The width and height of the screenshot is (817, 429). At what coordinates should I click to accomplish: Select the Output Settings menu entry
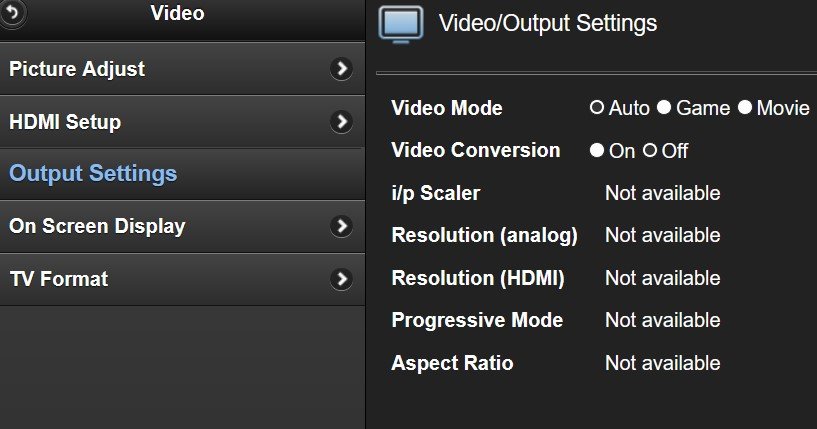pos(93,173)
